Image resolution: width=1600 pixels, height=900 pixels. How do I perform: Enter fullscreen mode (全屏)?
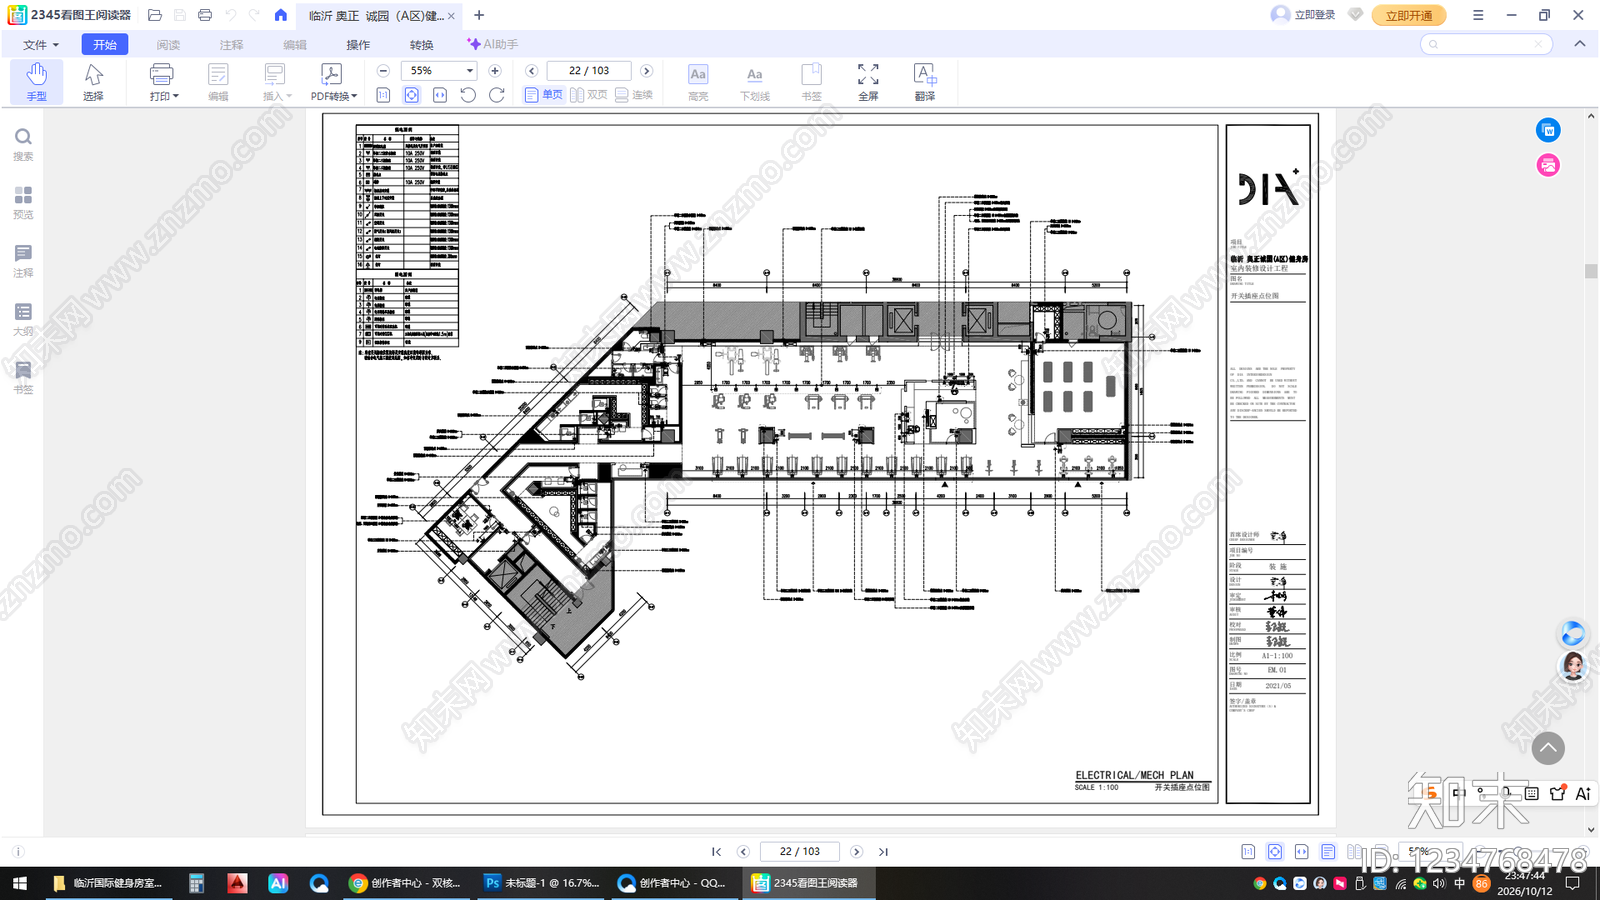pos(868,82)
